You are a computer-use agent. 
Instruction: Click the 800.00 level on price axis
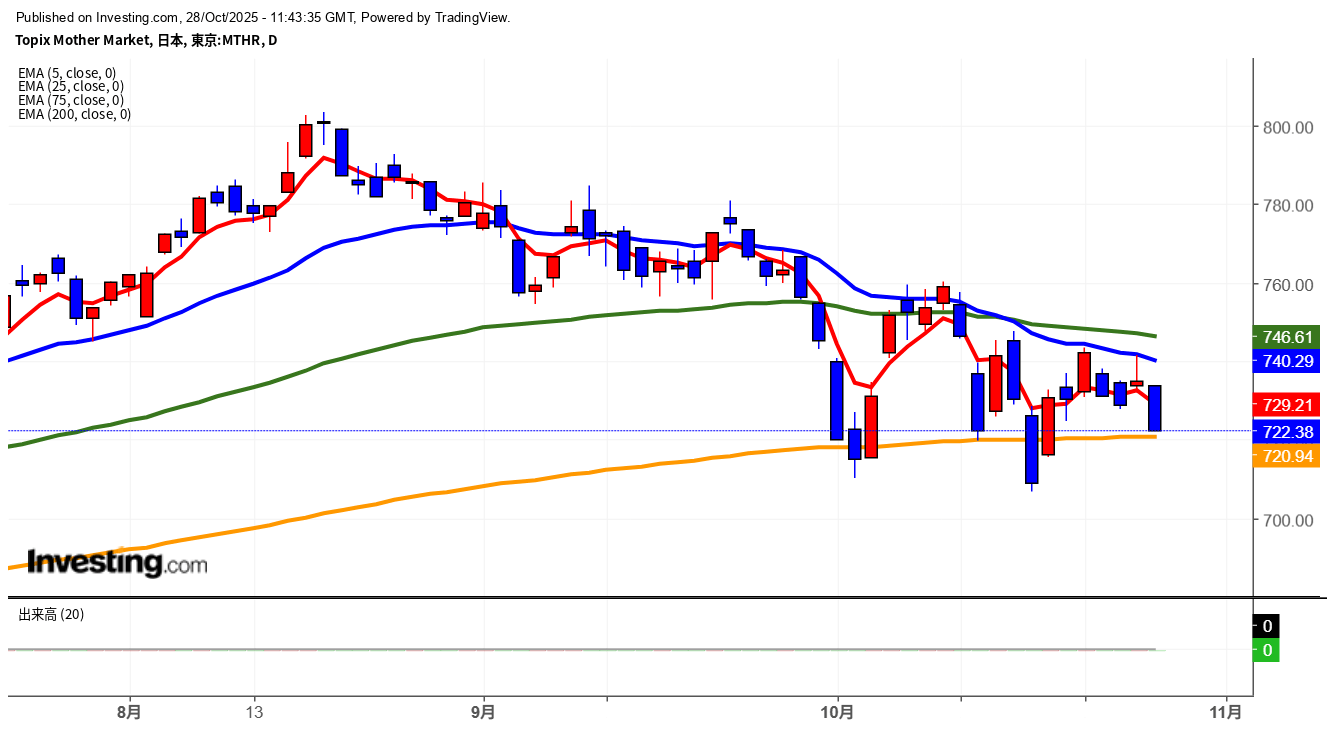(x=1286, y=127)
